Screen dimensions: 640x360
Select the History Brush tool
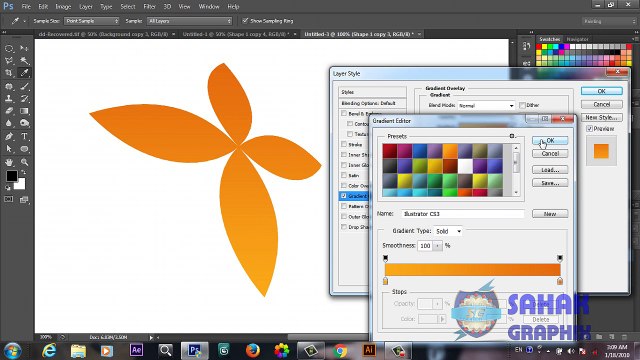tap(24, 99)
